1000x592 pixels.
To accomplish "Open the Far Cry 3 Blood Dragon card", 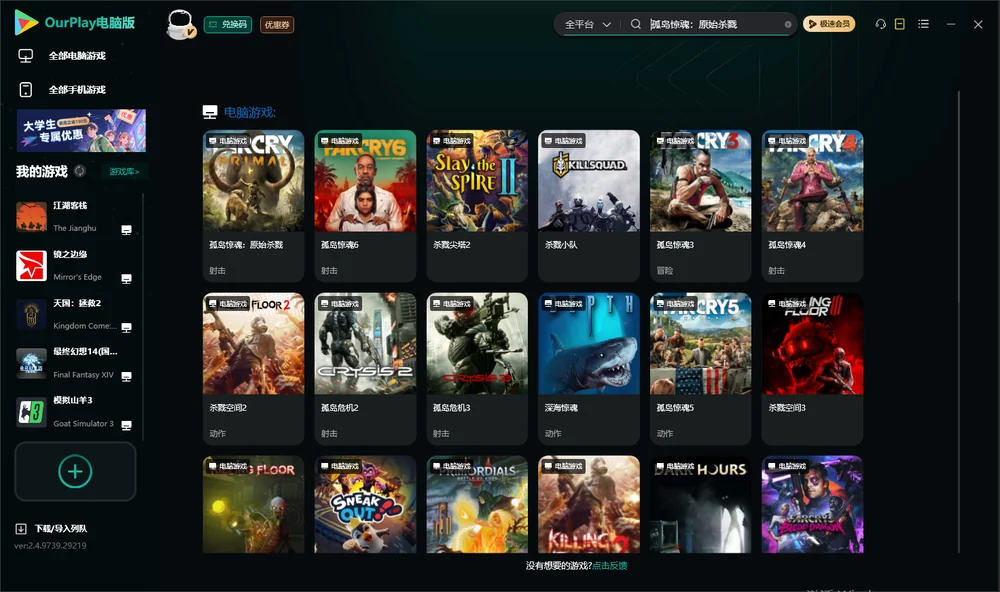I will click(812, 504).
